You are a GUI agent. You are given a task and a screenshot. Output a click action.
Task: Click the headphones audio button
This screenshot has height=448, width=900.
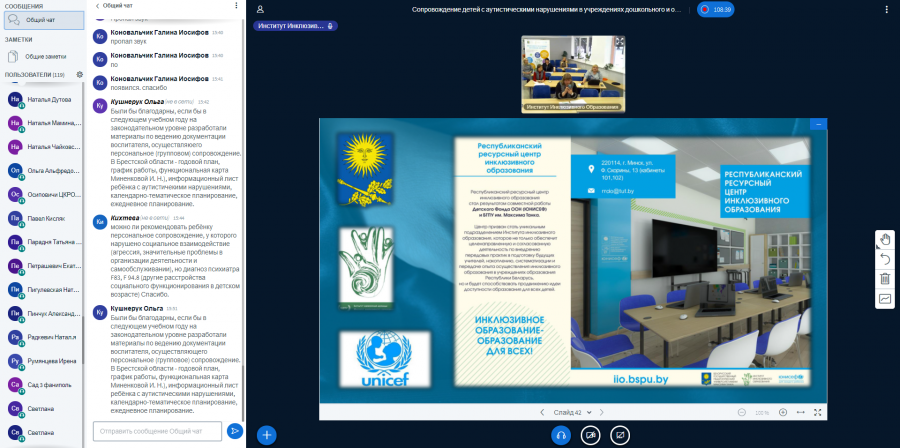tap(561, 435)
